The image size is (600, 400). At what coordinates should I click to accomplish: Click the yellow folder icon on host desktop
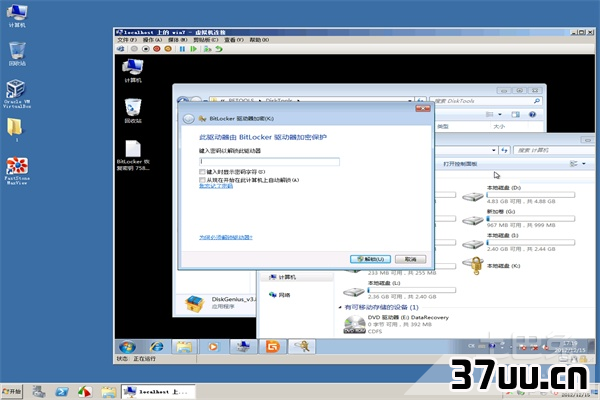pyautogui.click(x=15, y=129)
